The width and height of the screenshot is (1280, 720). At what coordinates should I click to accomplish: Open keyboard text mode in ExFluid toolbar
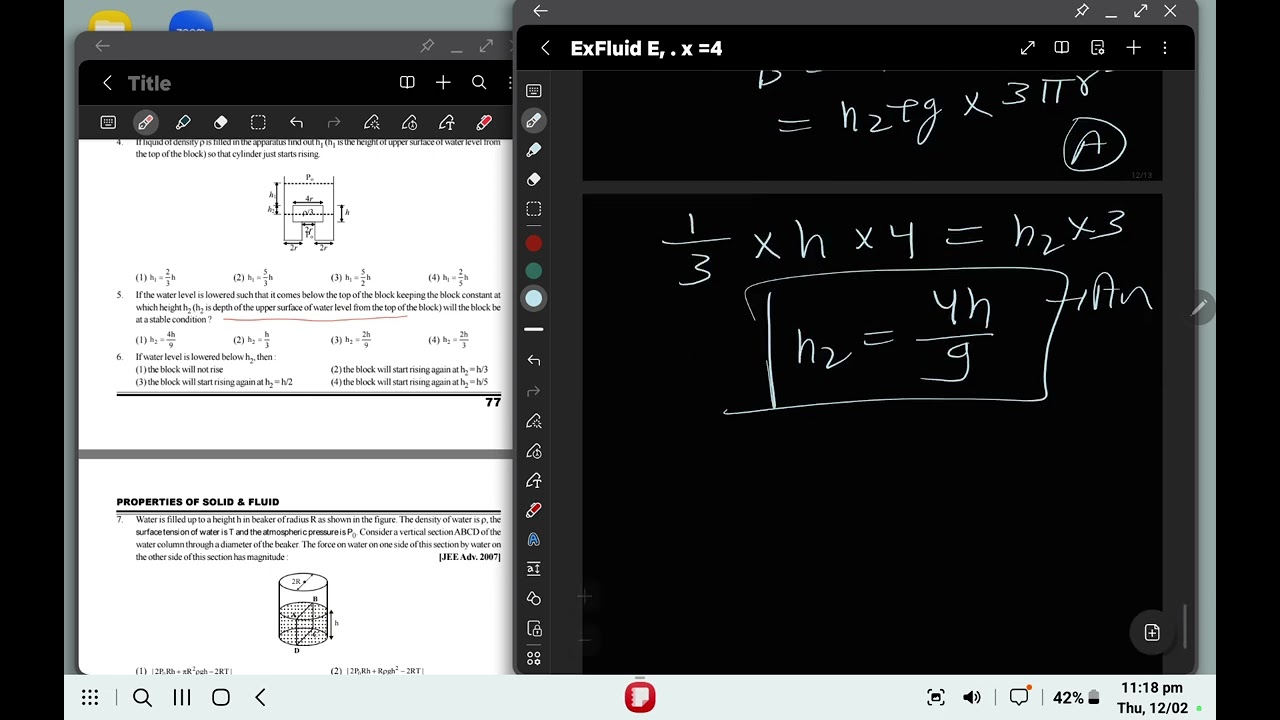tap(534, 91)
